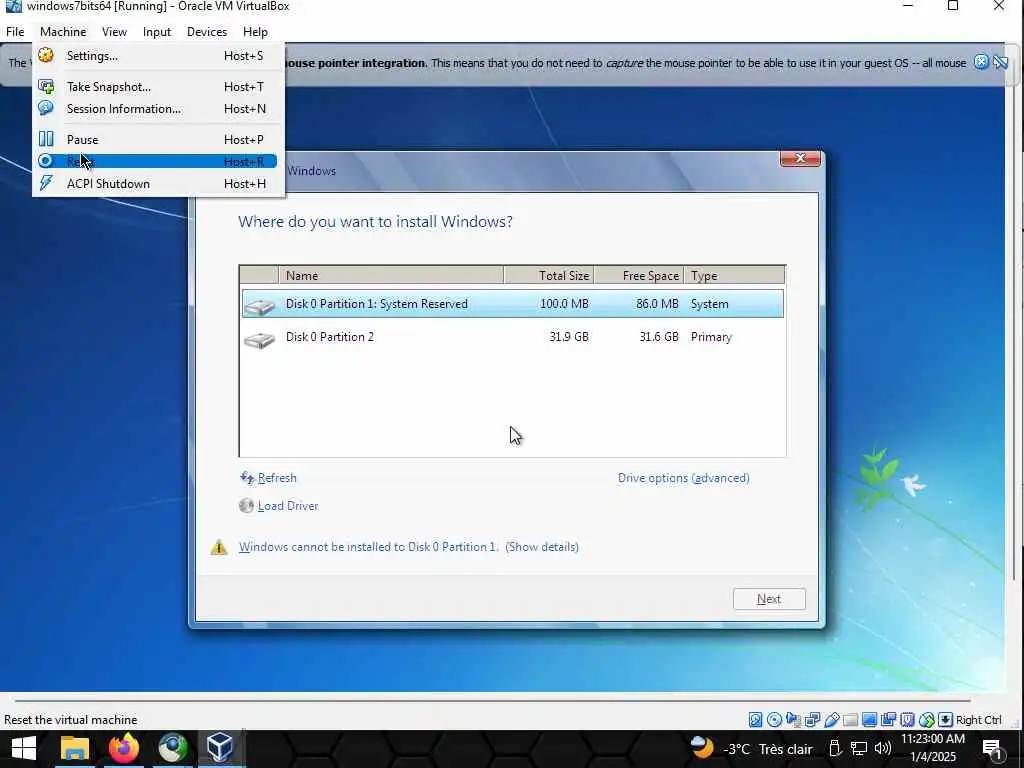Click the processor features status bar icon
Viewport: 1024px width, 768px height.
(x=907, y=720)
